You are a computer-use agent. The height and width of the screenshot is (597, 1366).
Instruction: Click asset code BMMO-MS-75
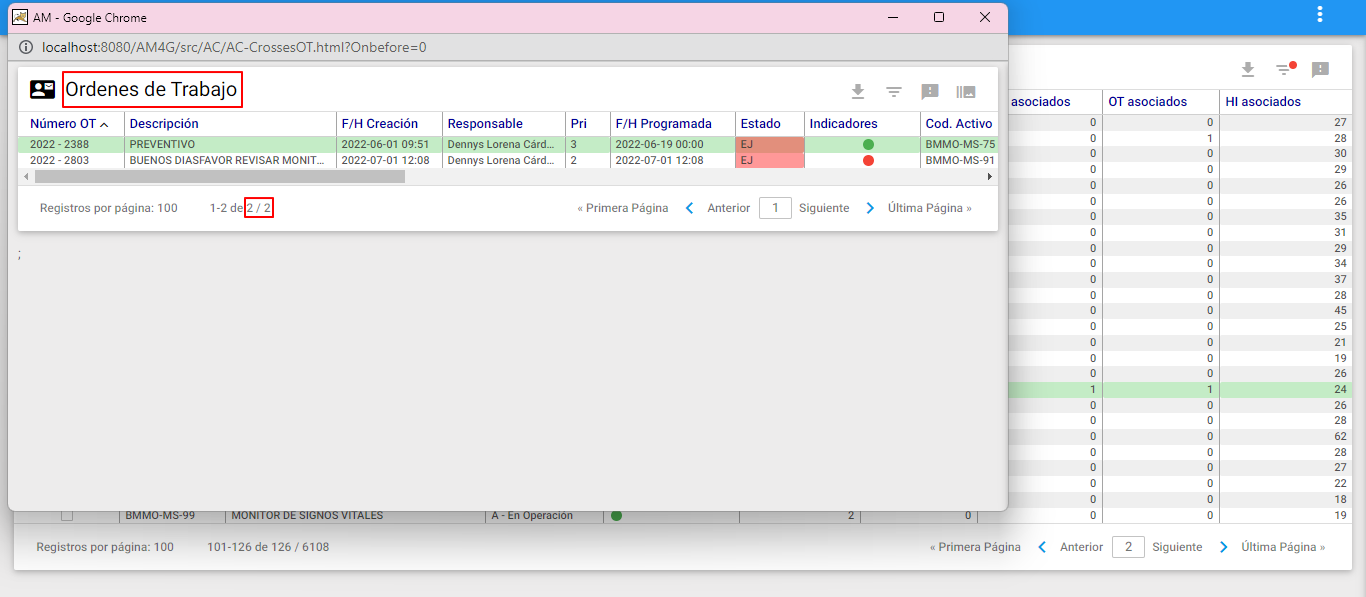pyautogui.click(x=960, y=144)
